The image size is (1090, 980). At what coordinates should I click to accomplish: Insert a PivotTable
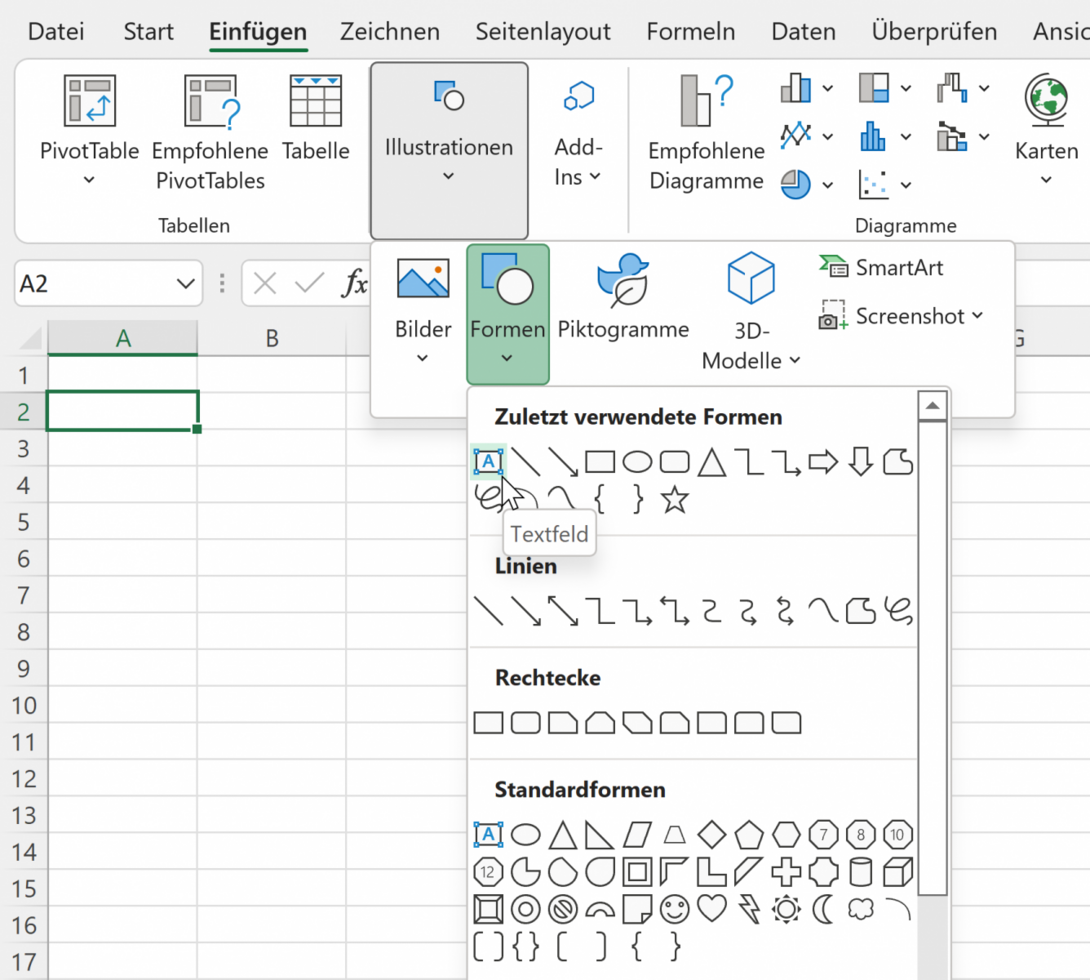pyautogui.click(x=89, y=120)
